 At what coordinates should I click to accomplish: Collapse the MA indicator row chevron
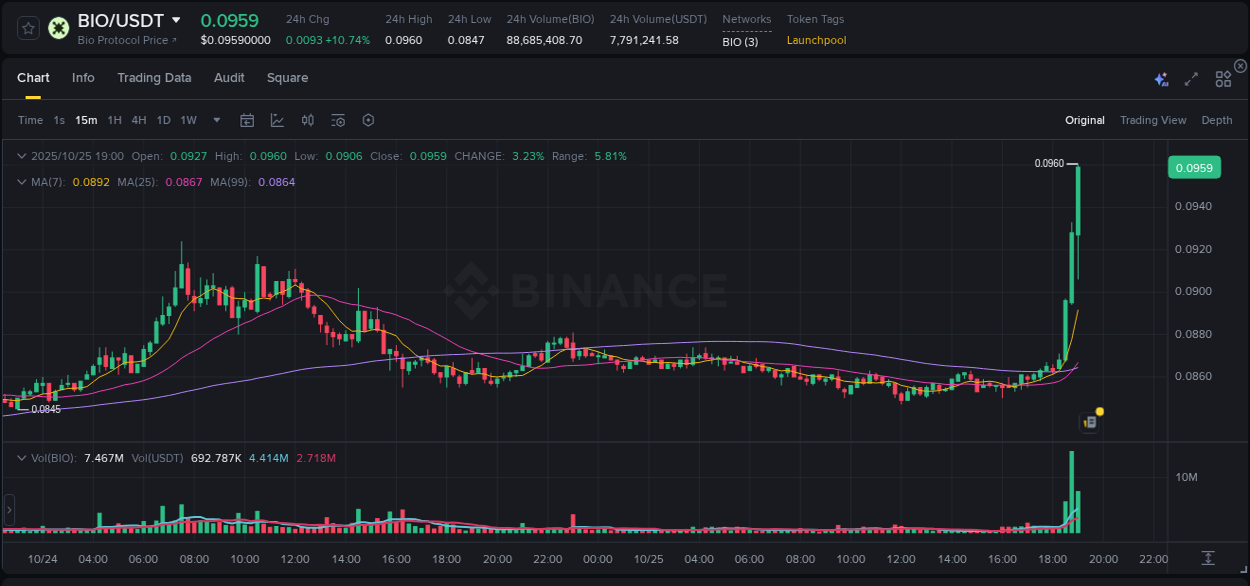pyautogui.click(x=22, y=182)
